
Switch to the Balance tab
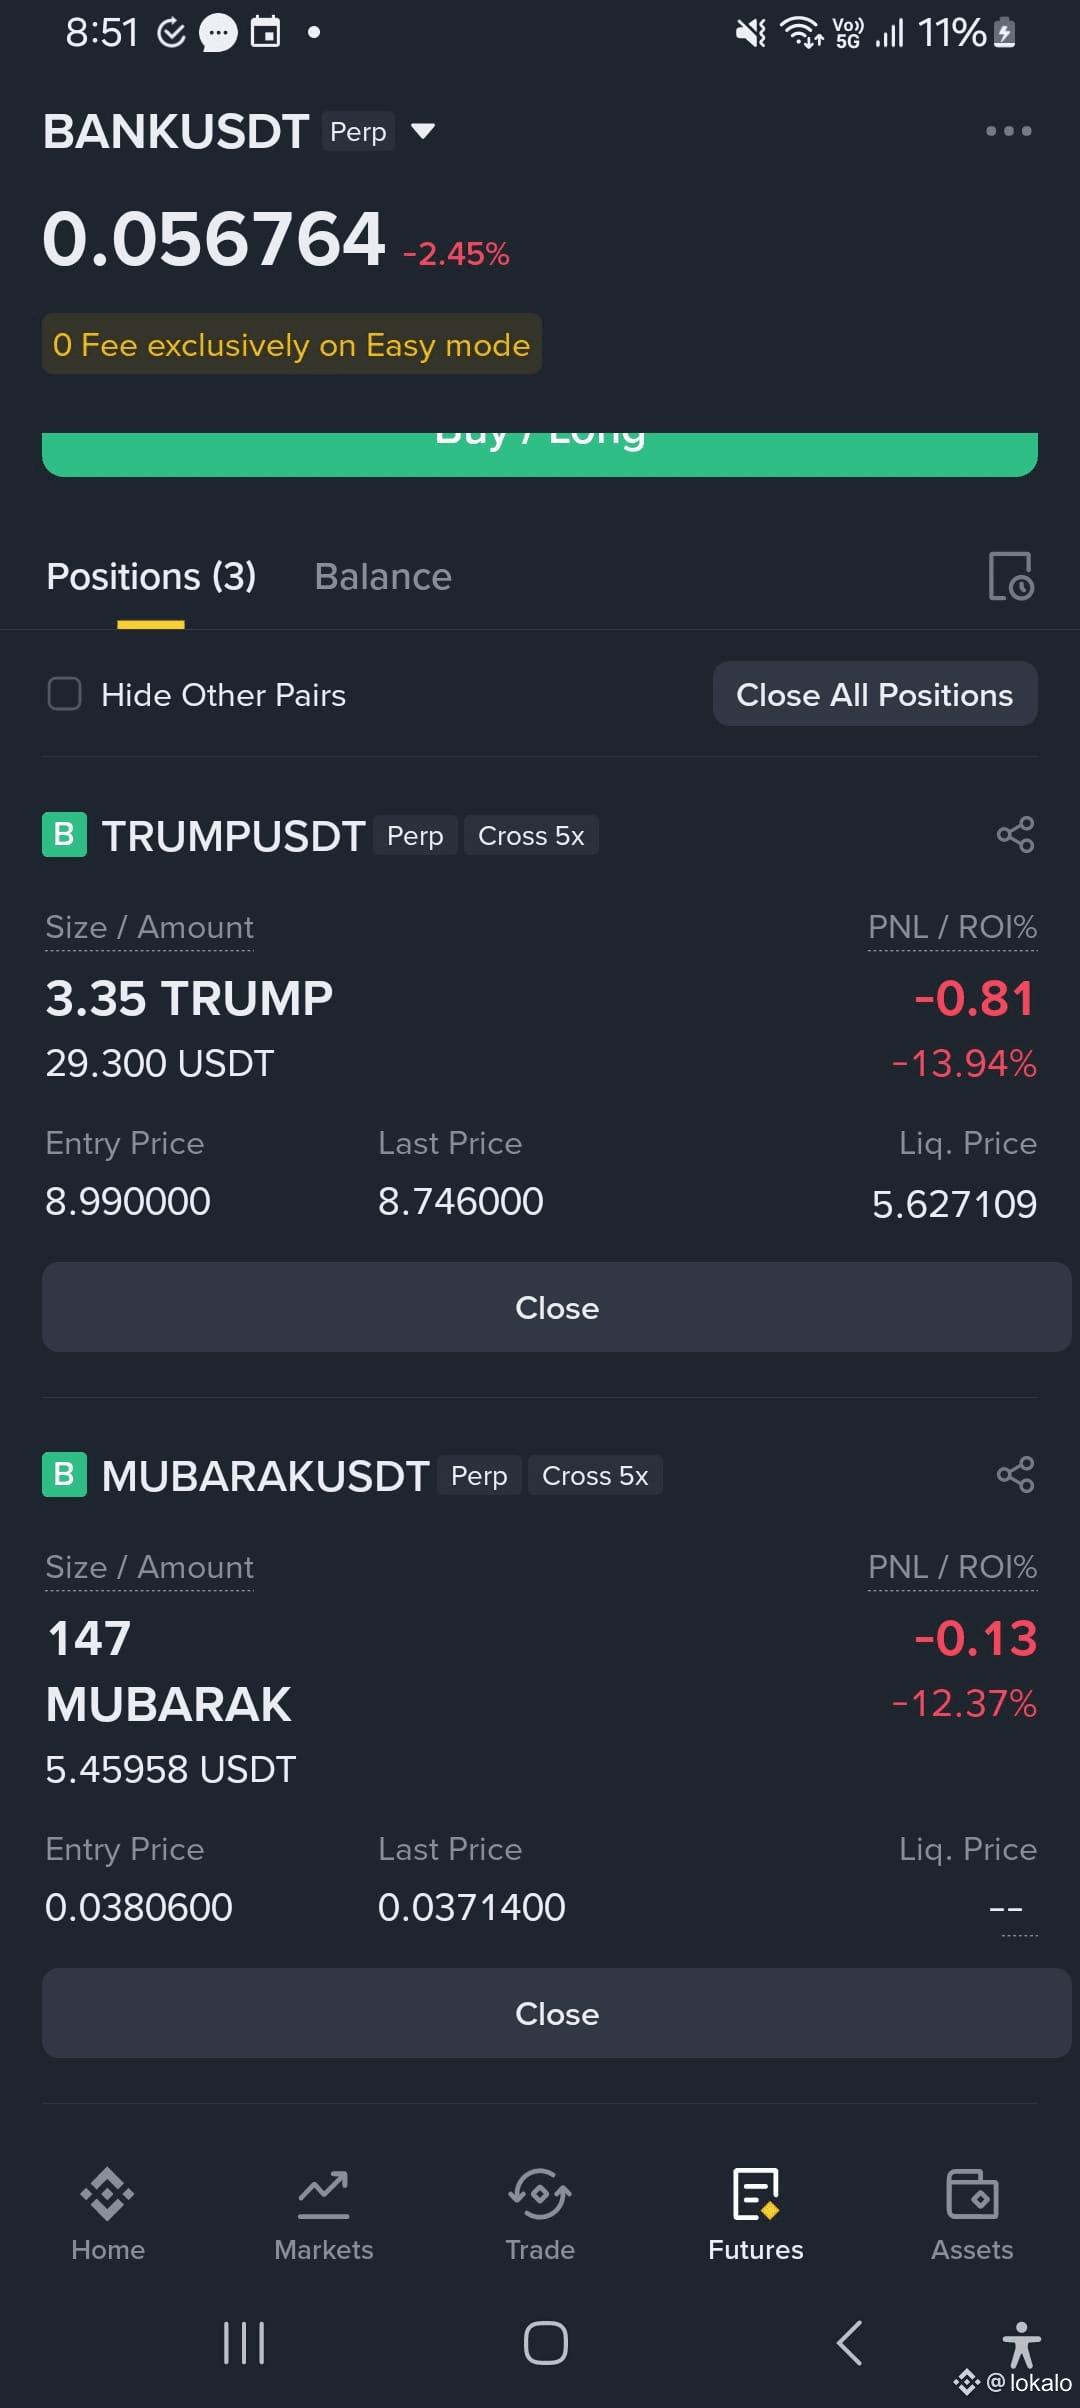(383, 577)
